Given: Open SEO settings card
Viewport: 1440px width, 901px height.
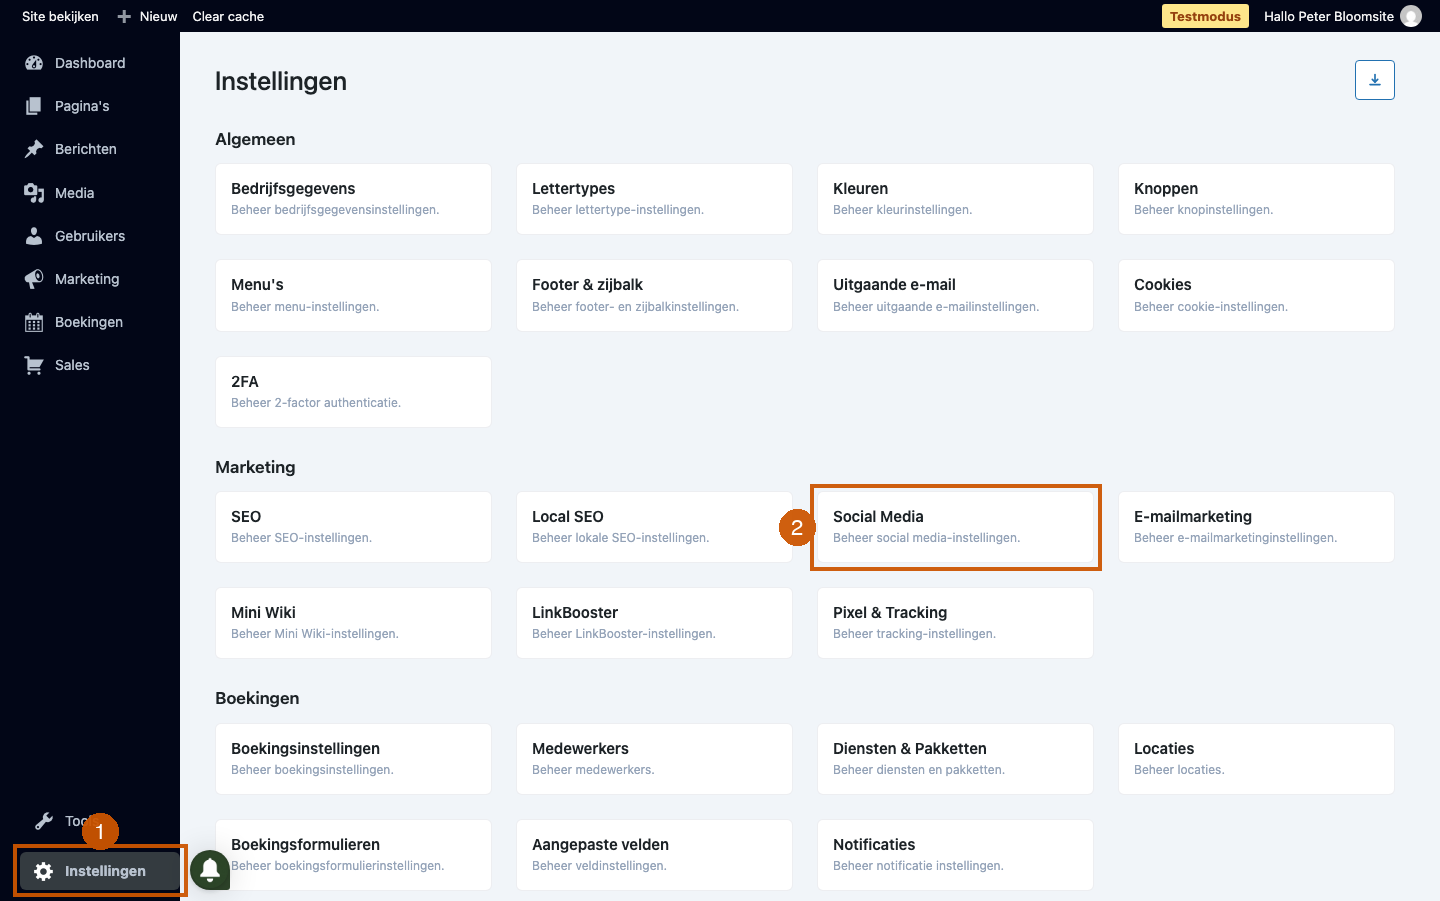Looking at the screenshot, I should 353,527.
